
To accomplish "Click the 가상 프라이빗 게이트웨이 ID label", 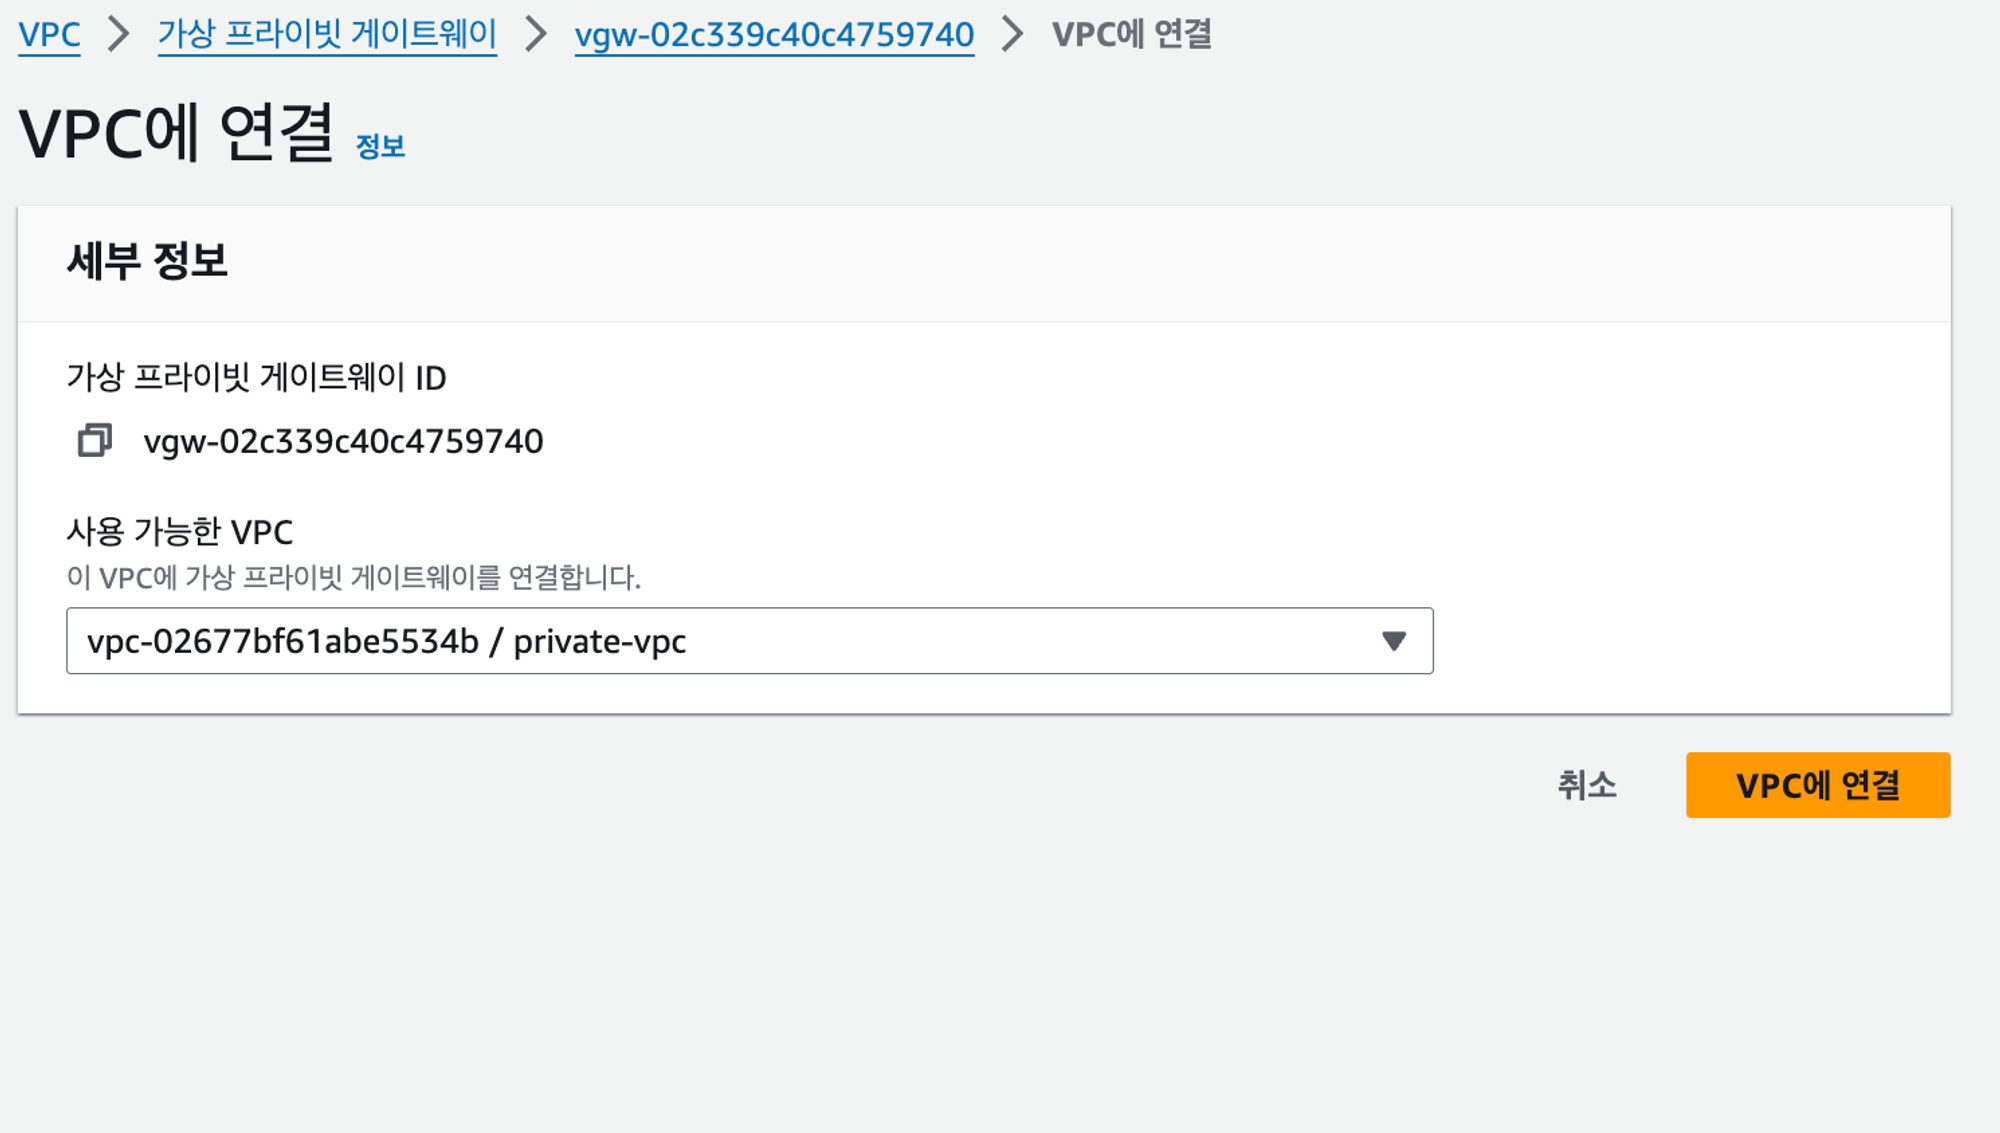I will [x=256, y=377].
